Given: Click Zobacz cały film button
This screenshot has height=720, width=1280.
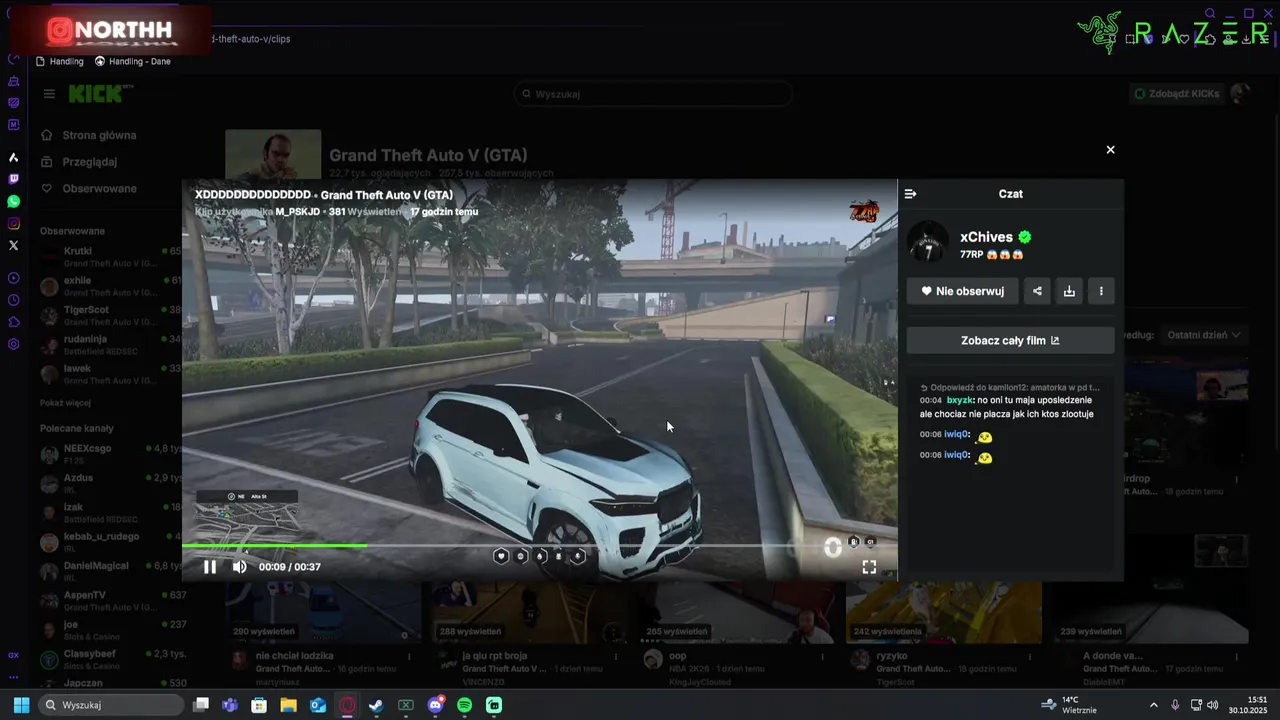Looking at the screenshot, I should (1010, 340).
